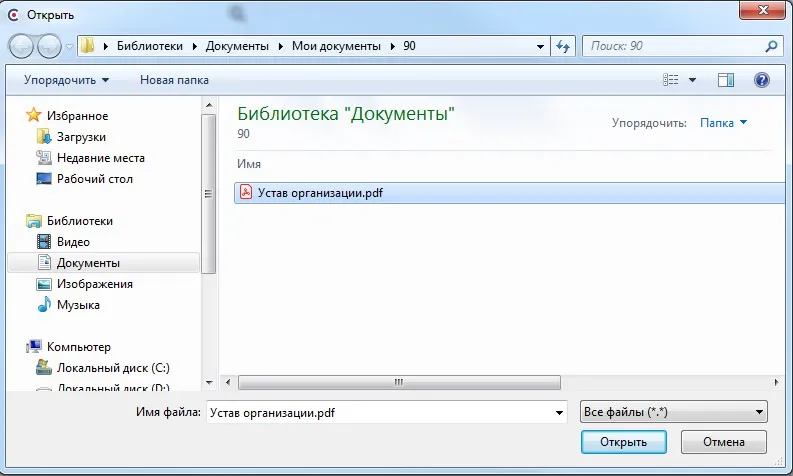Click the Открыть button
The image size is (793, 476).
624,442
